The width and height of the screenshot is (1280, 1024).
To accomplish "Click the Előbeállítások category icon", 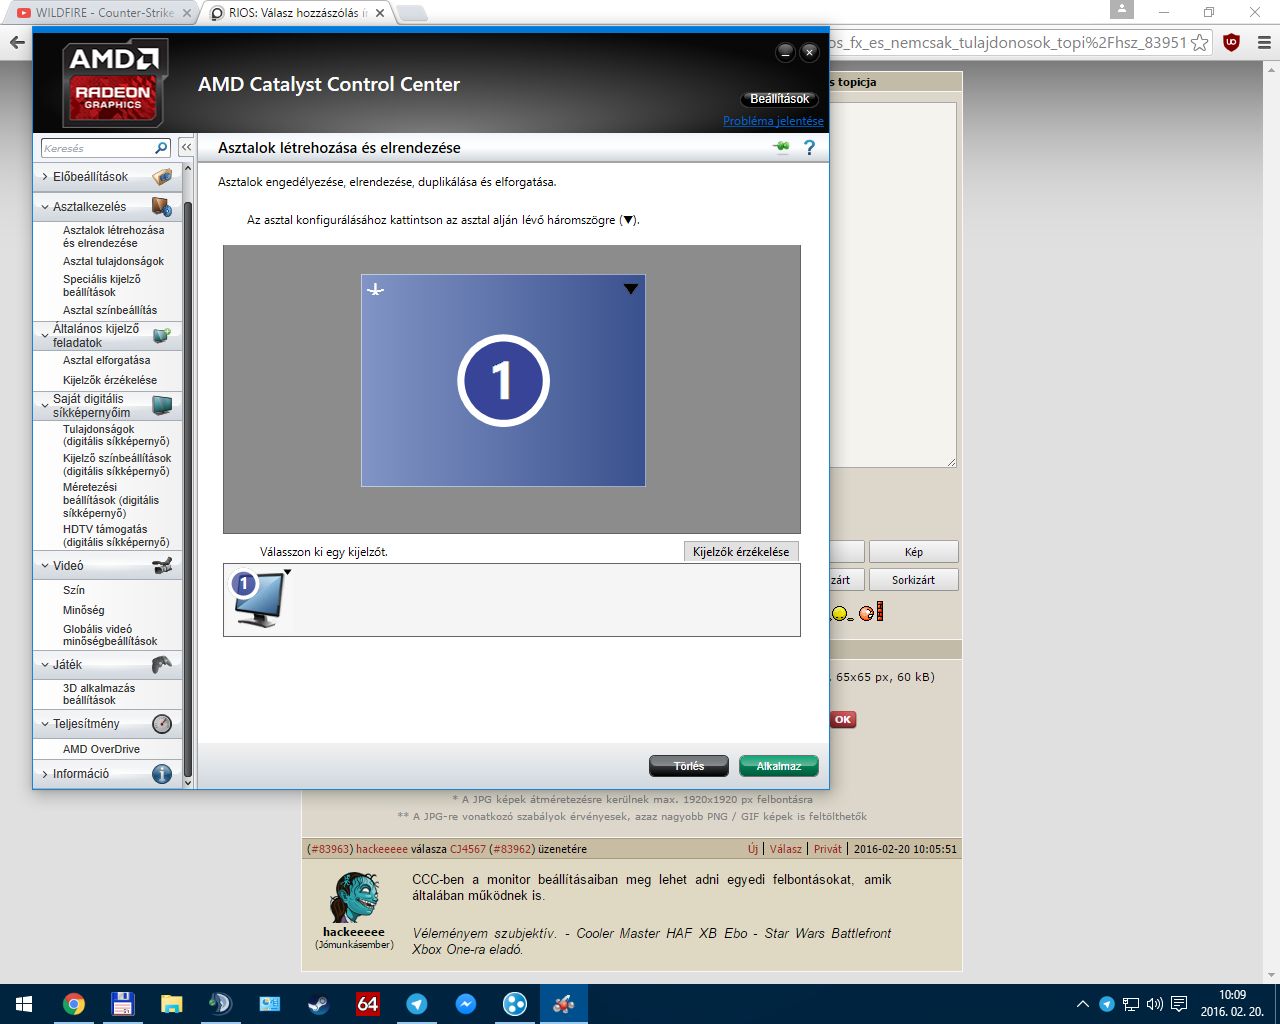I will 162,177.
